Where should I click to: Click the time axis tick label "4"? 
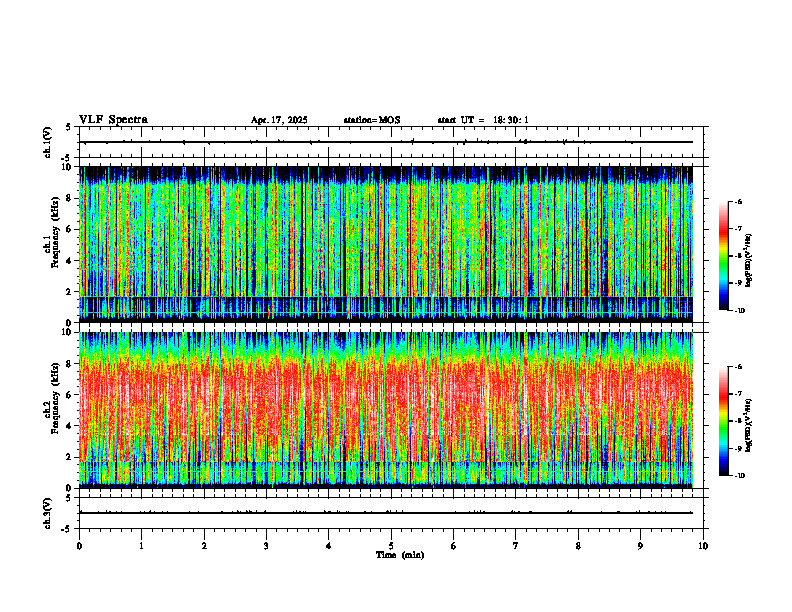328,546
